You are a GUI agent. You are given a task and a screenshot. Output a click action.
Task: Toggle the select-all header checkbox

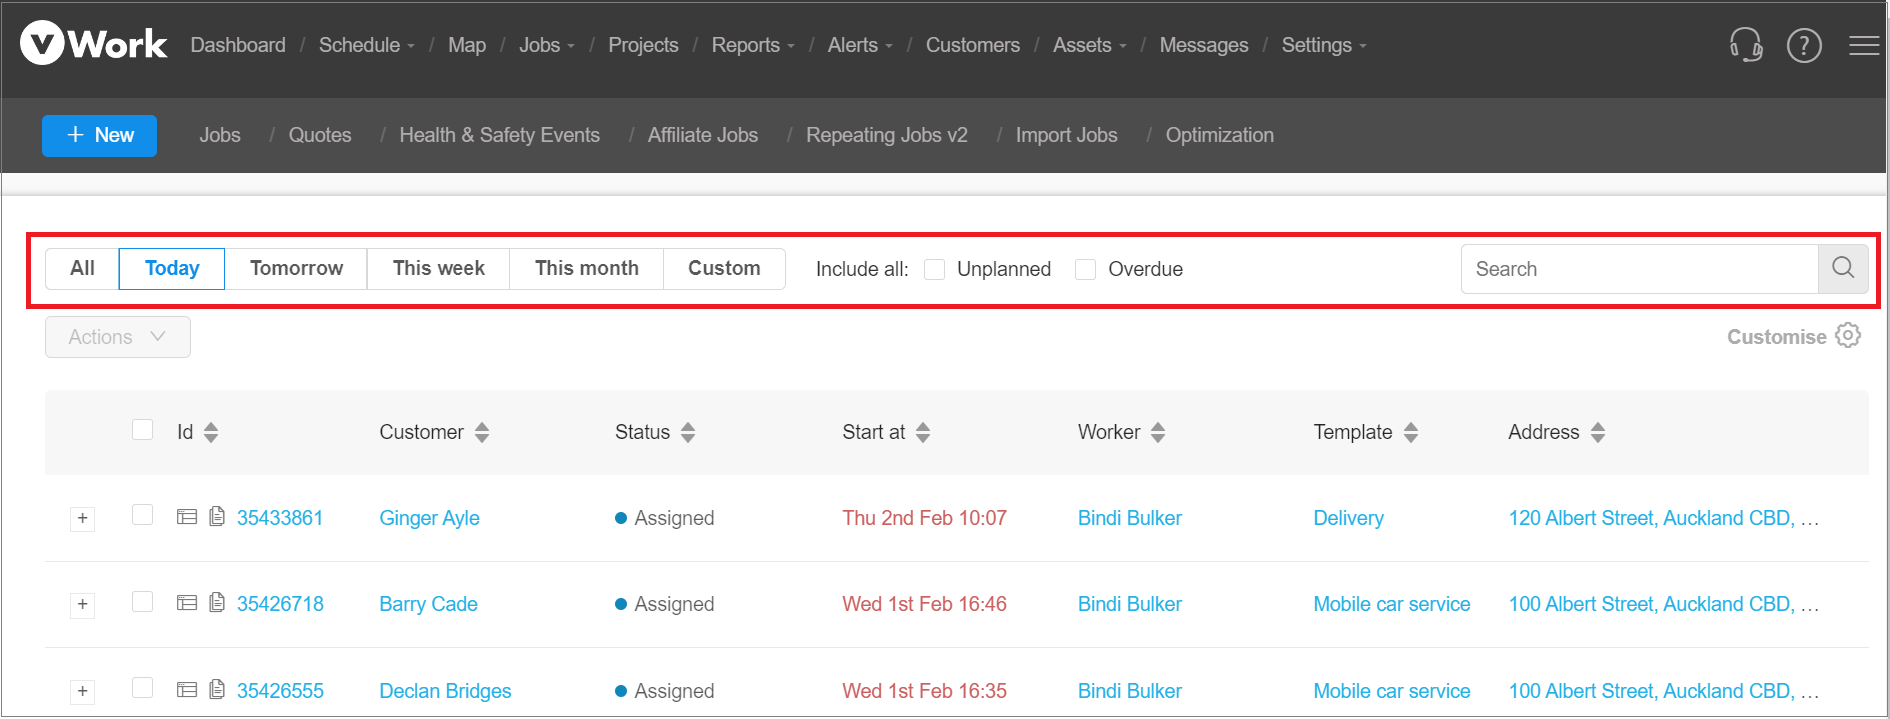coord(143,429)
